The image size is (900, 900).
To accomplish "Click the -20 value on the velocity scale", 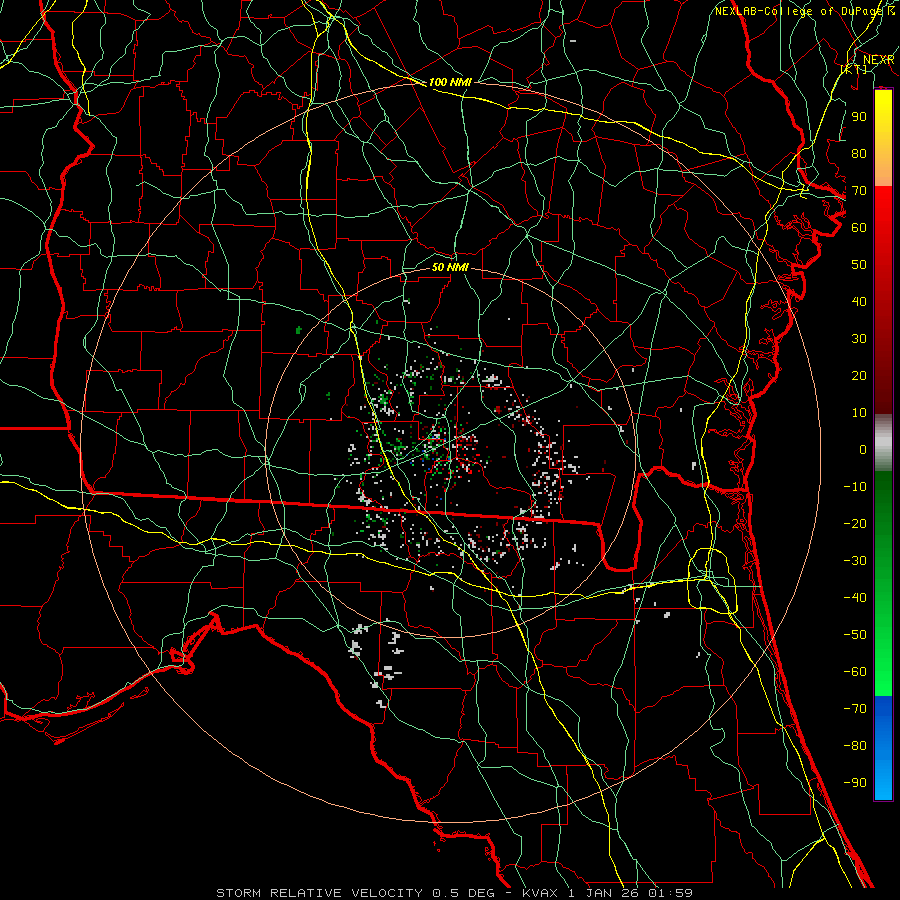I will tap(855, 523).
